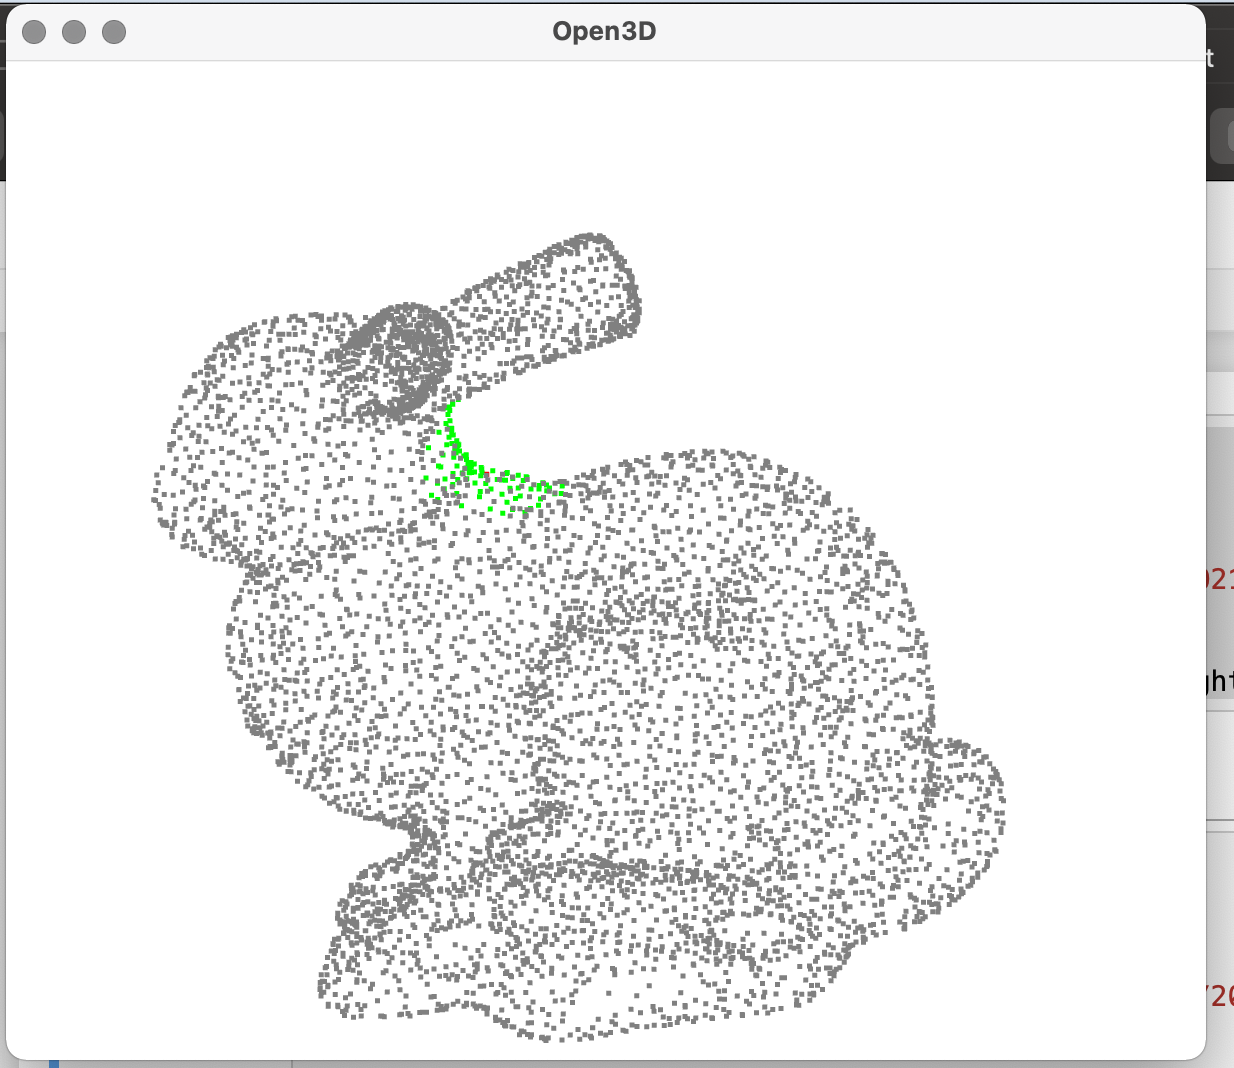
Task: Click the Open3D window title bar
Action: pos(604,31)
